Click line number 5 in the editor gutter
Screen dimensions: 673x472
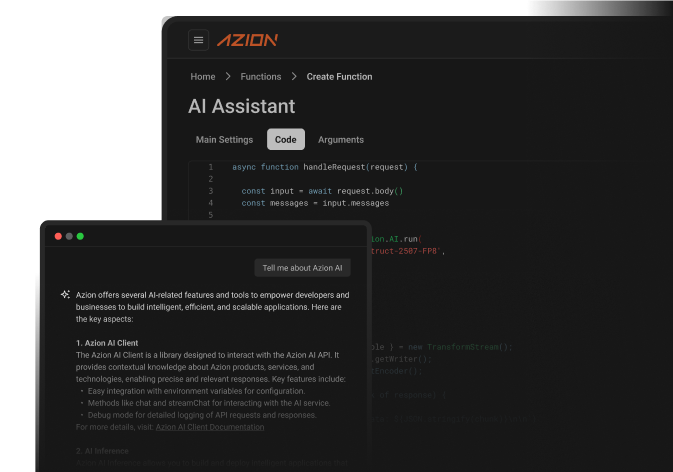(211, 215)
